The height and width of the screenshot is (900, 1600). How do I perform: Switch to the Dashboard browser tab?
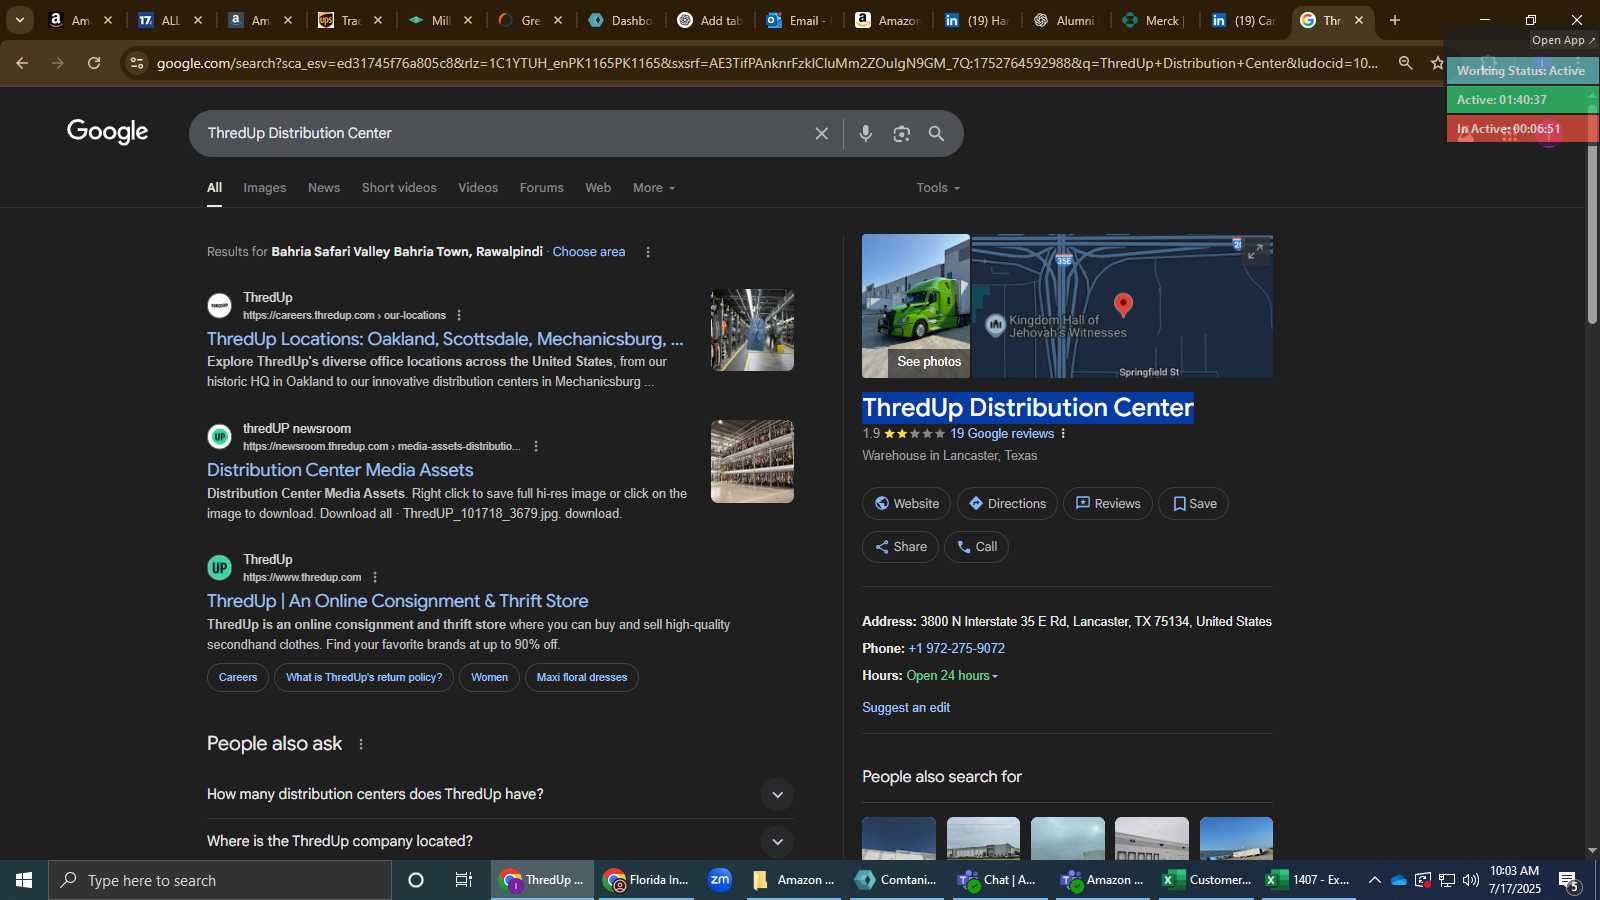coord(620,20)
